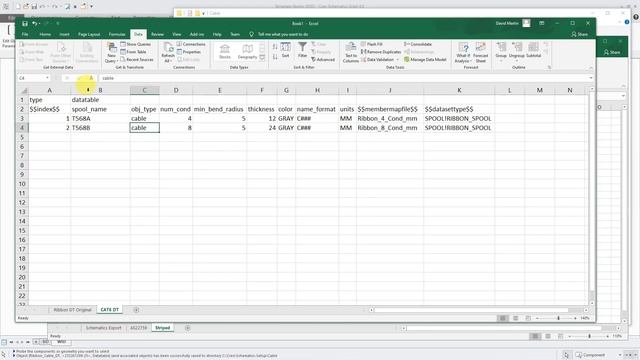The image size is (640, 360).
Task: Open the Name Box dropdown arrow
Action: (x=47, y=78)
